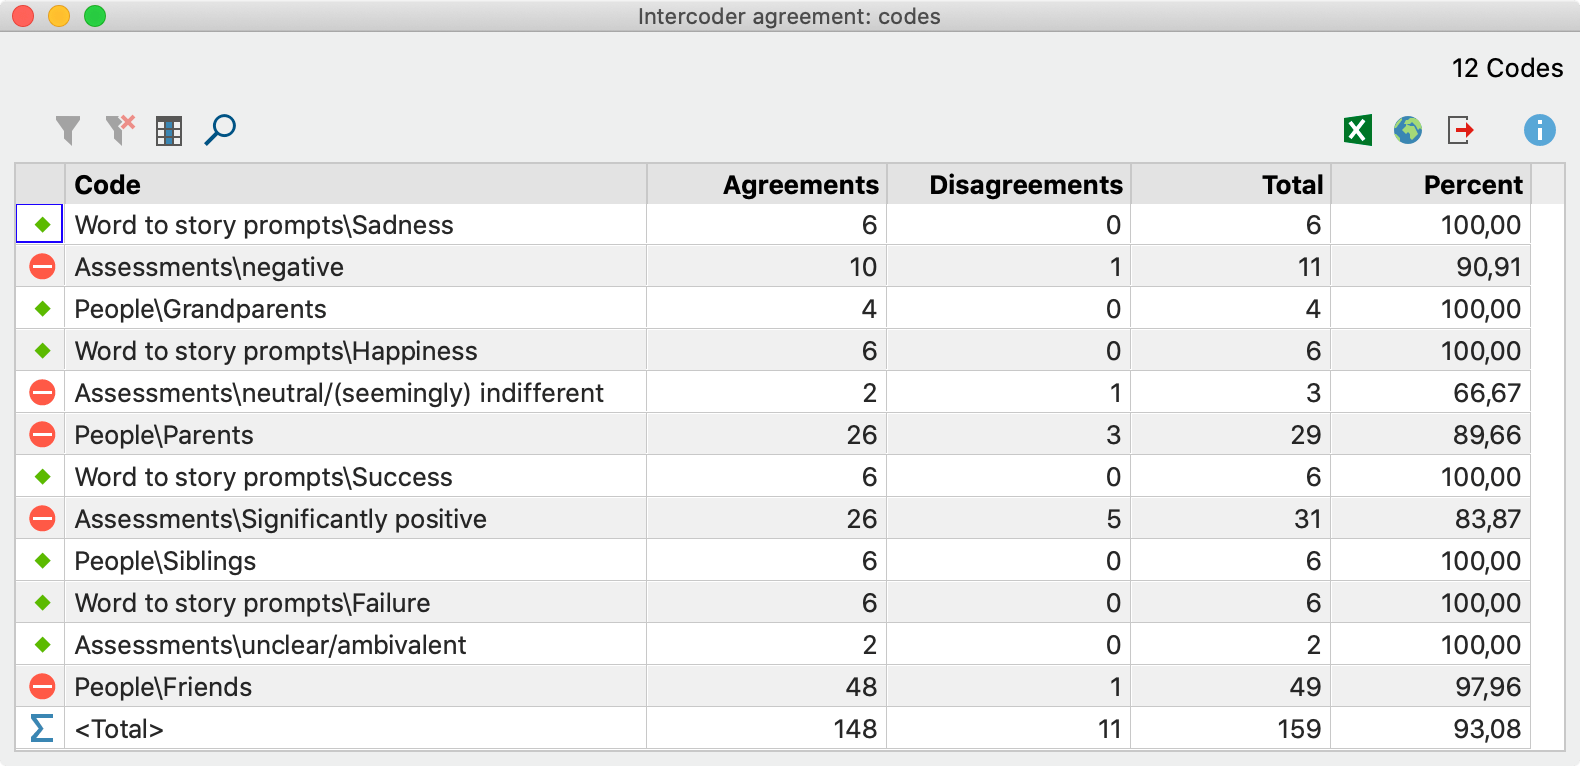Click red icon beside neutral/(seemingly) indifferent

pyautogui.click(x=42, y=393)
